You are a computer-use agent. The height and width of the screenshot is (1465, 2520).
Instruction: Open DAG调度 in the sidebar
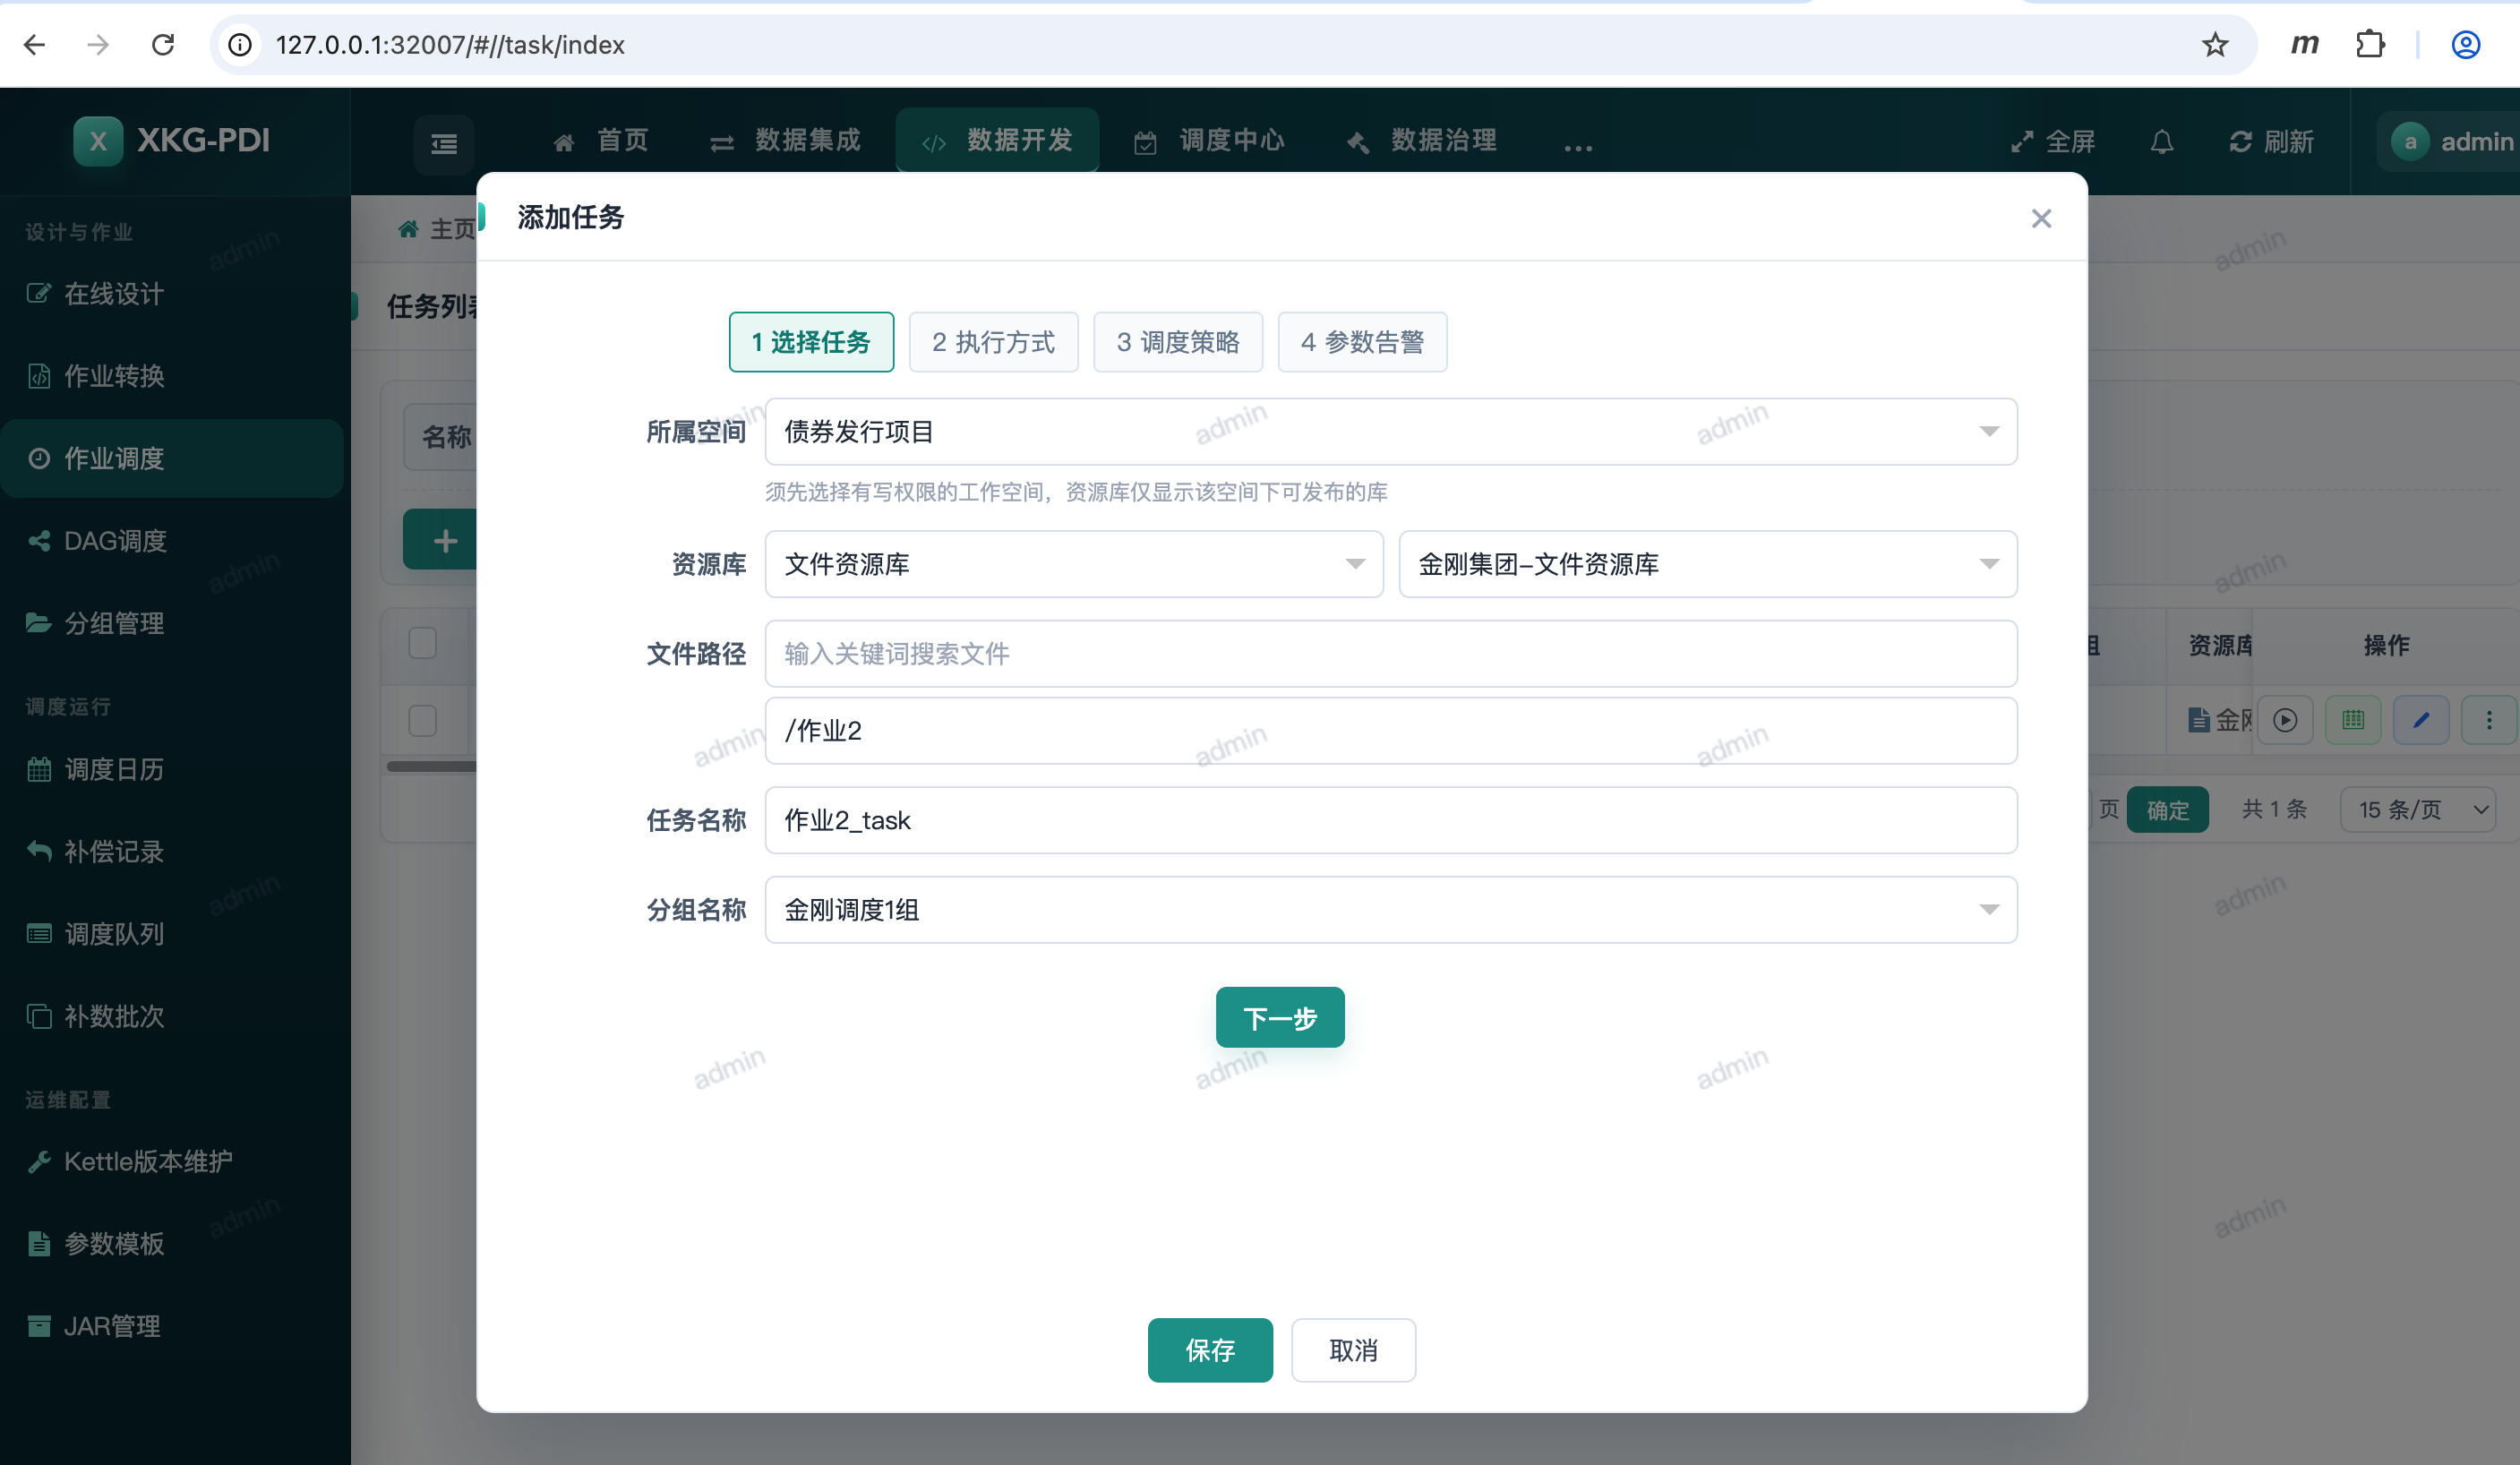[x=172, y=541]
